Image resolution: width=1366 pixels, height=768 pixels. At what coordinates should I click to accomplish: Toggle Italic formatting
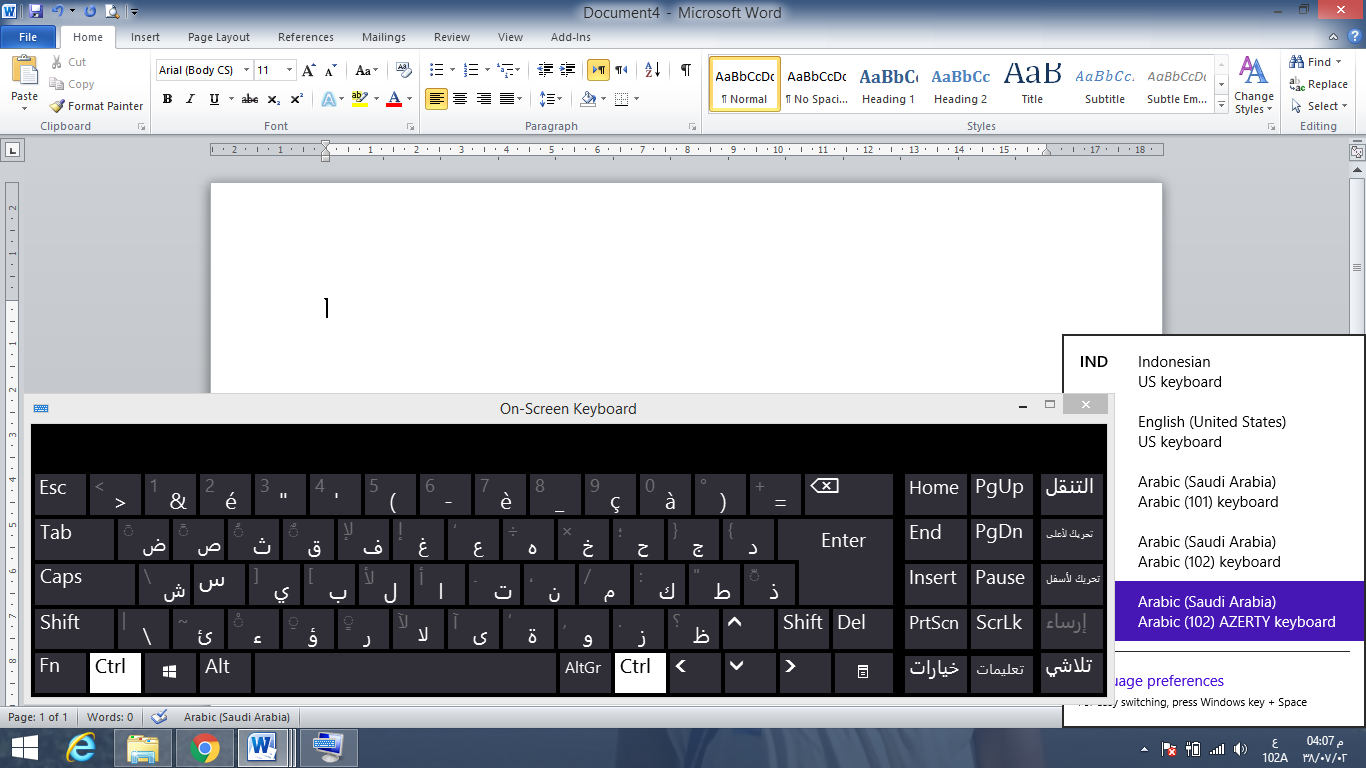(x=188, y=99)
